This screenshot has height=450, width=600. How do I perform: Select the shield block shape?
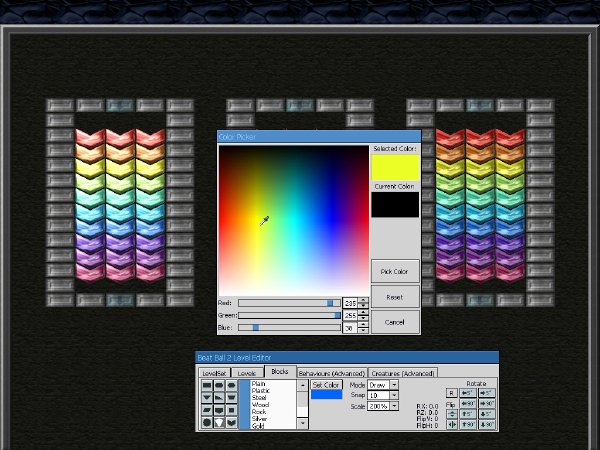point(219,410)
